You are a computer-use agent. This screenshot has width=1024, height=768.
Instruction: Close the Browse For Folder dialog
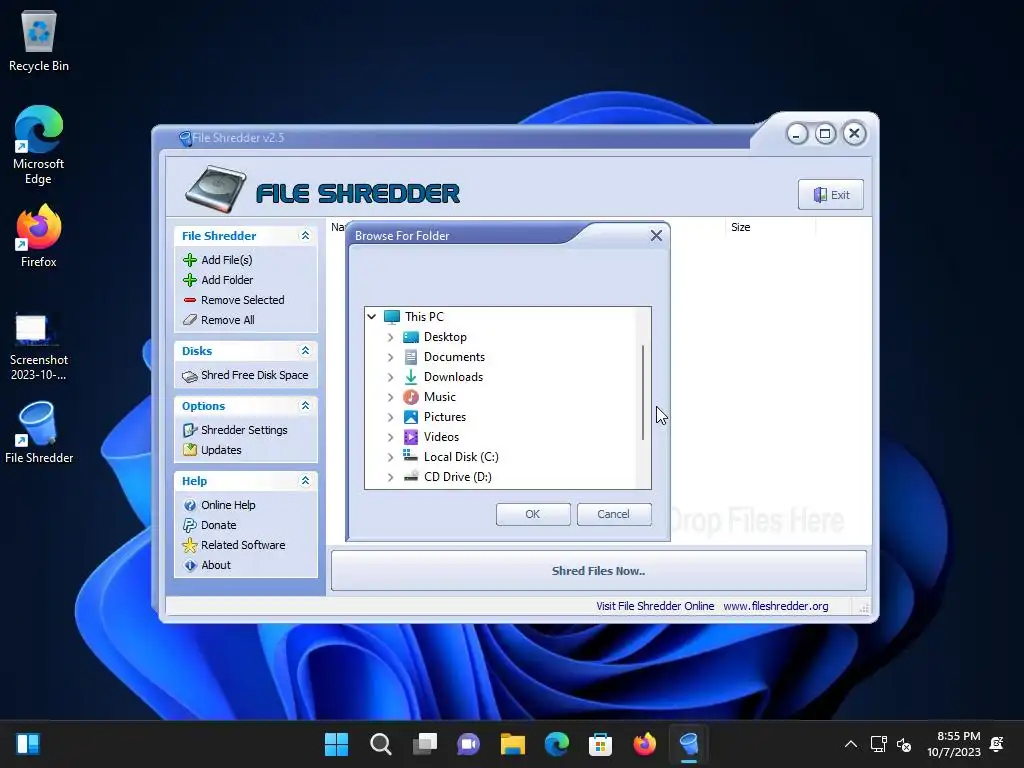656,236
